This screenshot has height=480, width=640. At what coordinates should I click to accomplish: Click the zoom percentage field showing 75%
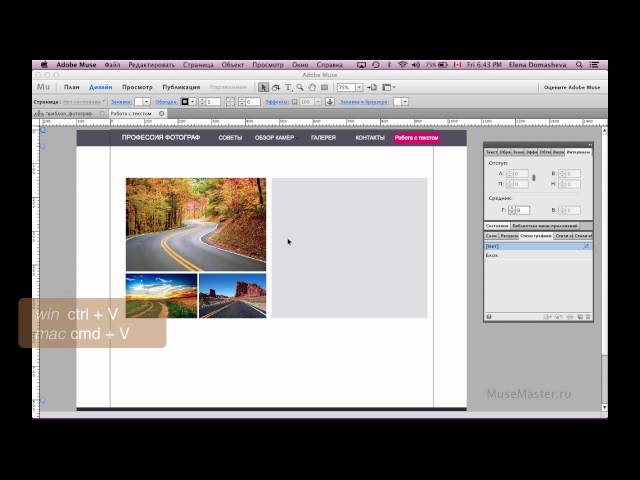346,87
